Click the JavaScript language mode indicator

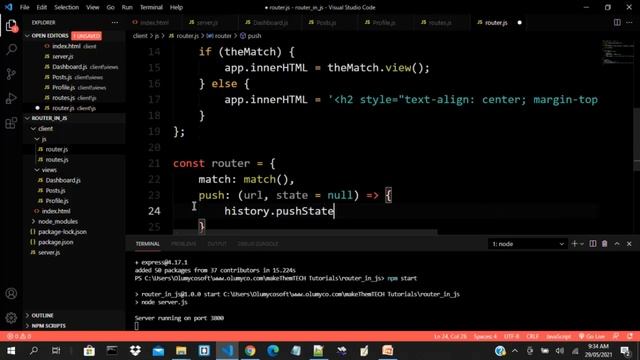(558, 336)
